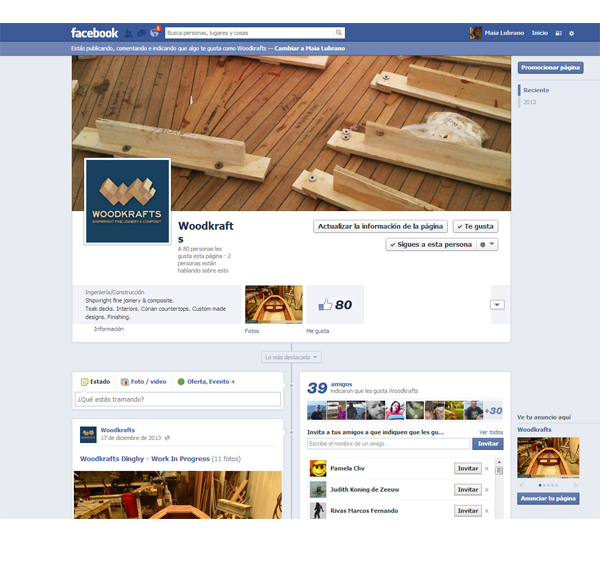
Task: Dismiss Rivas Marcos Fernando suggestion
Action: (487, 511)
